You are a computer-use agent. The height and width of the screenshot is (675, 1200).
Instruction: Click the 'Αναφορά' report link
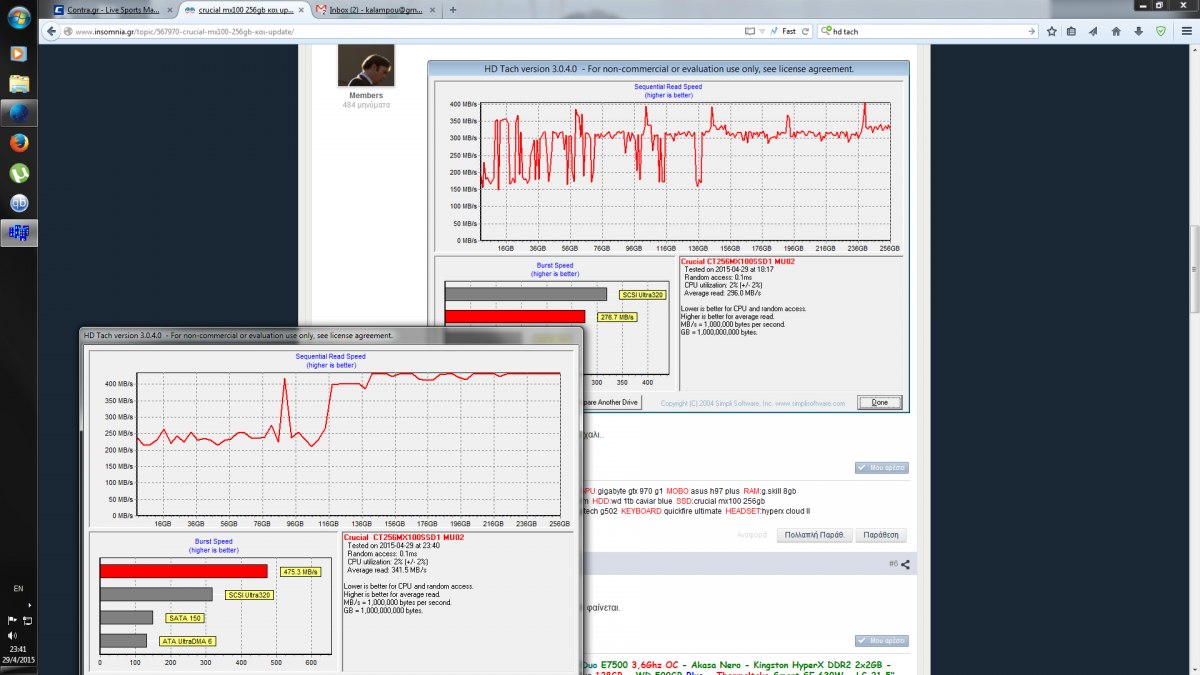click(x=752, y=535)
